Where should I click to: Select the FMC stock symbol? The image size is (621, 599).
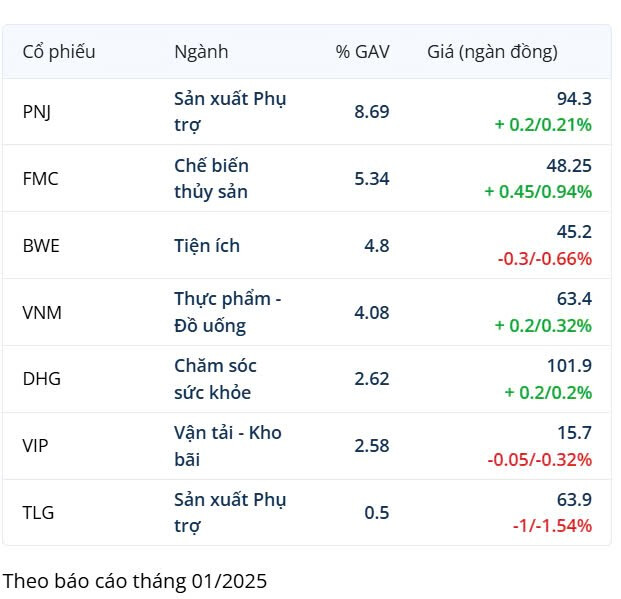point(40,178)
